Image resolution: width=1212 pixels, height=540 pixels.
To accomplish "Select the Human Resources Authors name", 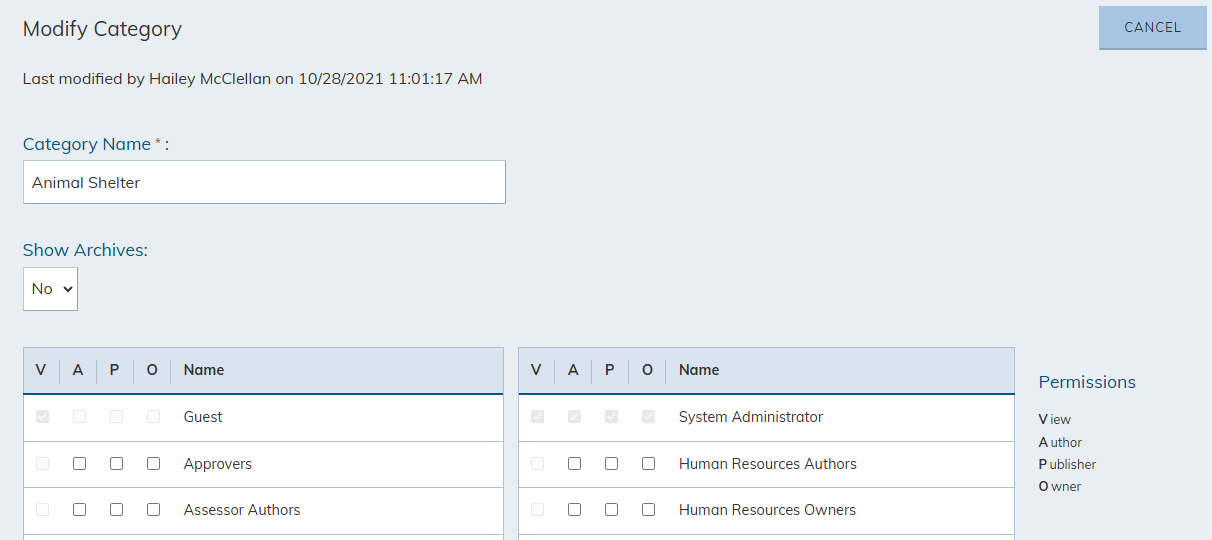I will tap(768, 464).
